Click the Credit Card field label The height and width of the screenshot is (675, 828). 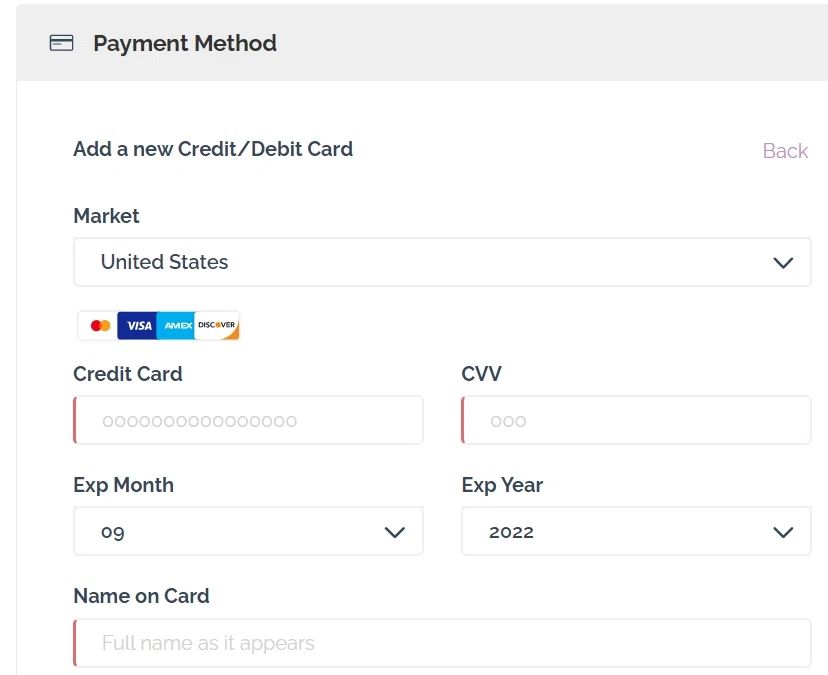click(128, 375)
